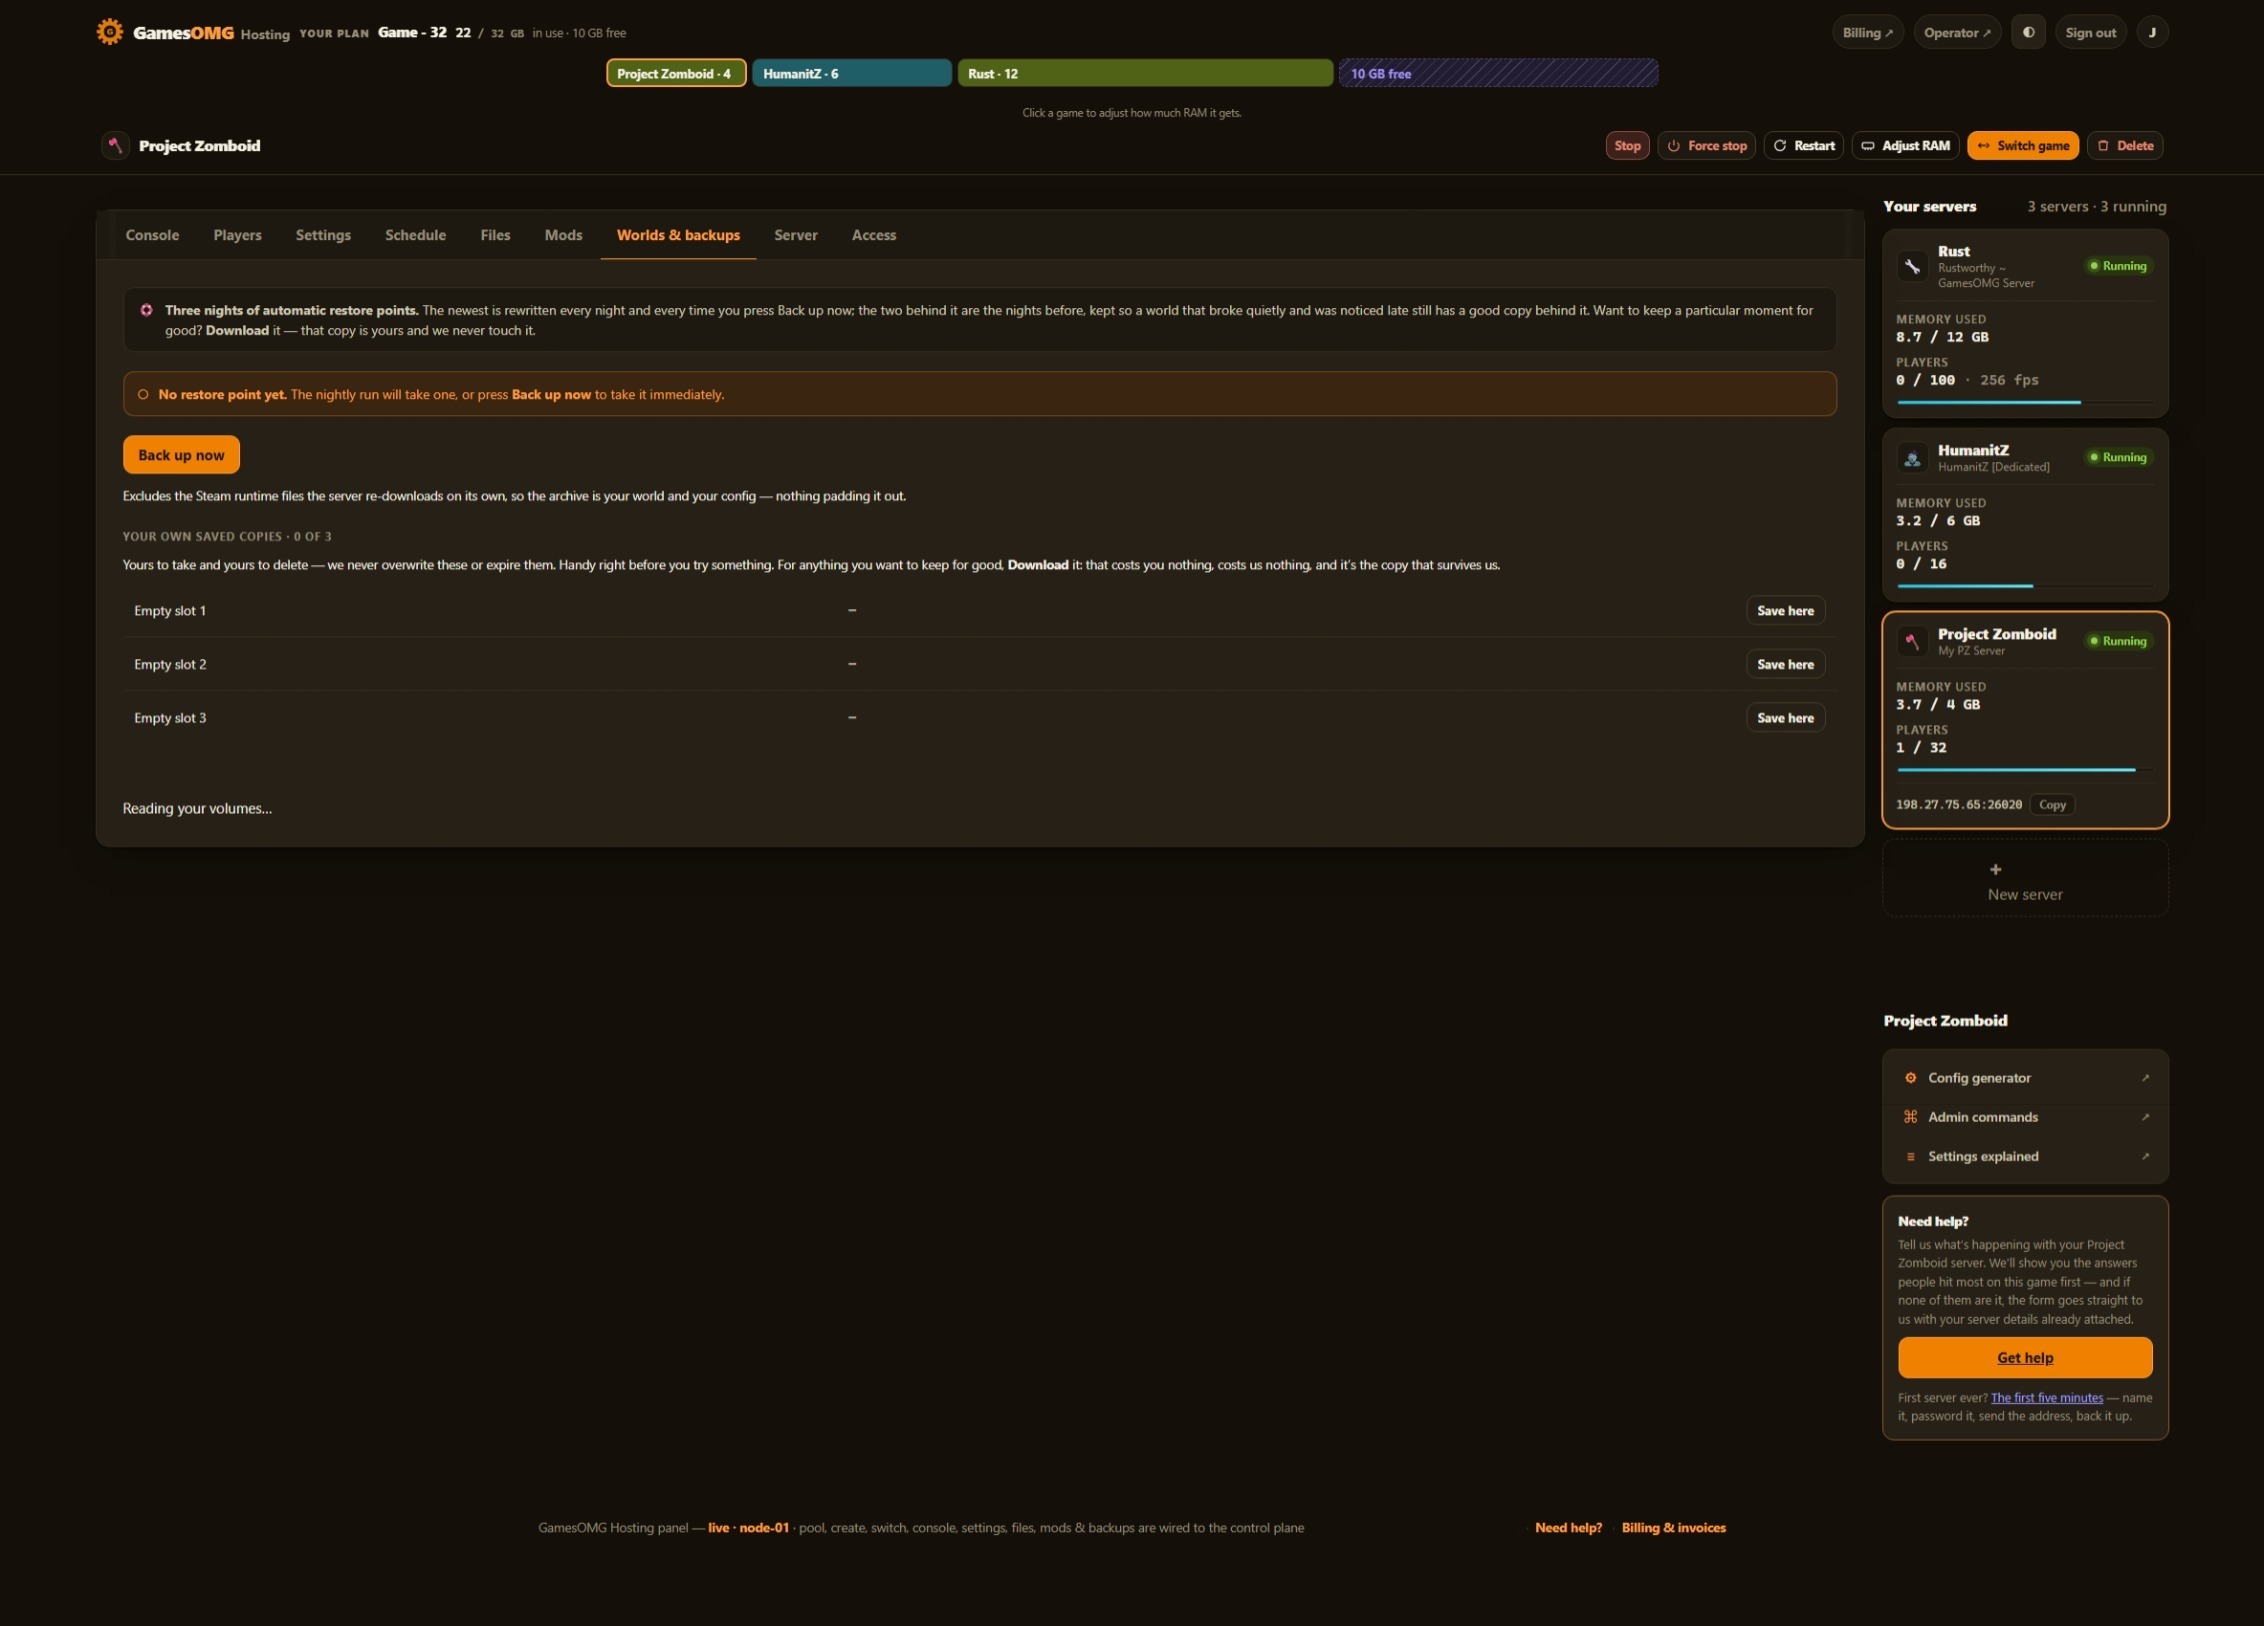Click the Switch game button
The image size is (2264, 1626).
point(2023,145)
